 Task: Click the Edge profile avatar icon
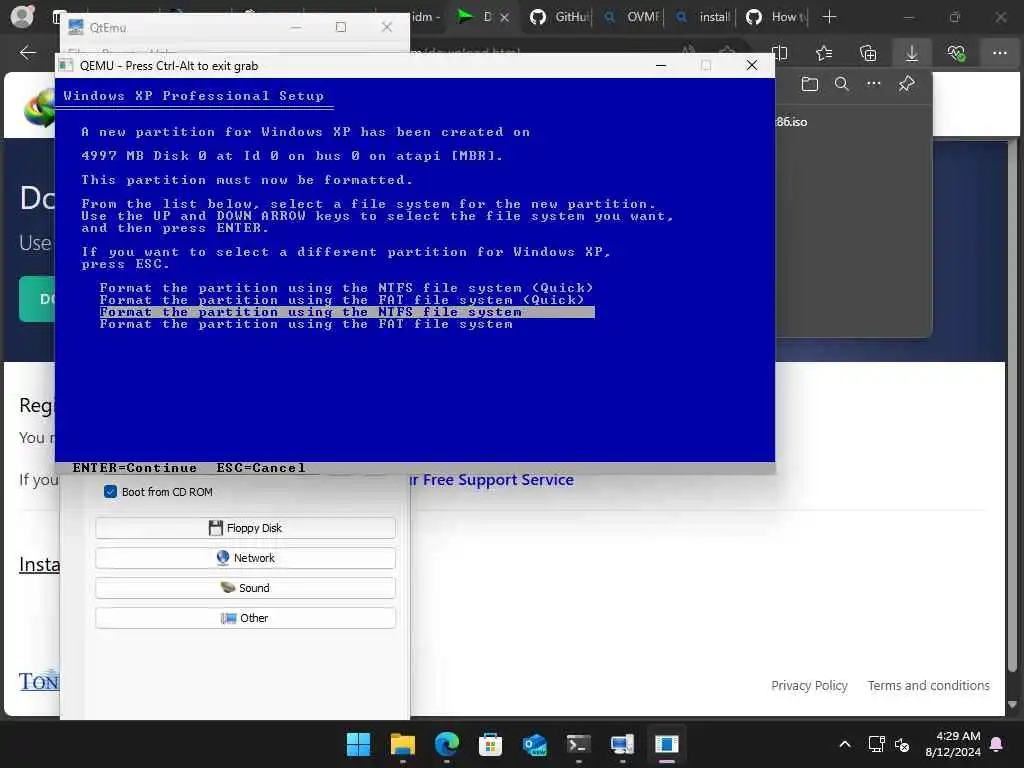pyautogui.click(x=22, y=16)
